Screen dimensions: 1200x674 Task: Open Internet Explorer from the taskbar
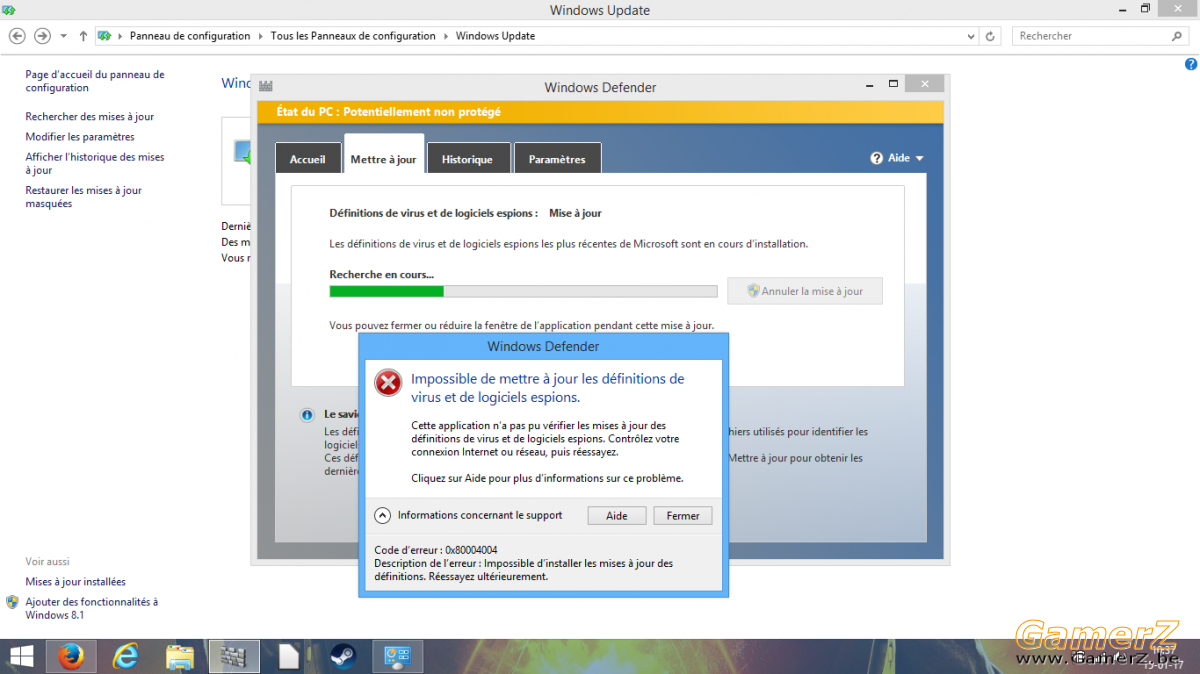(x=126, y=657)
